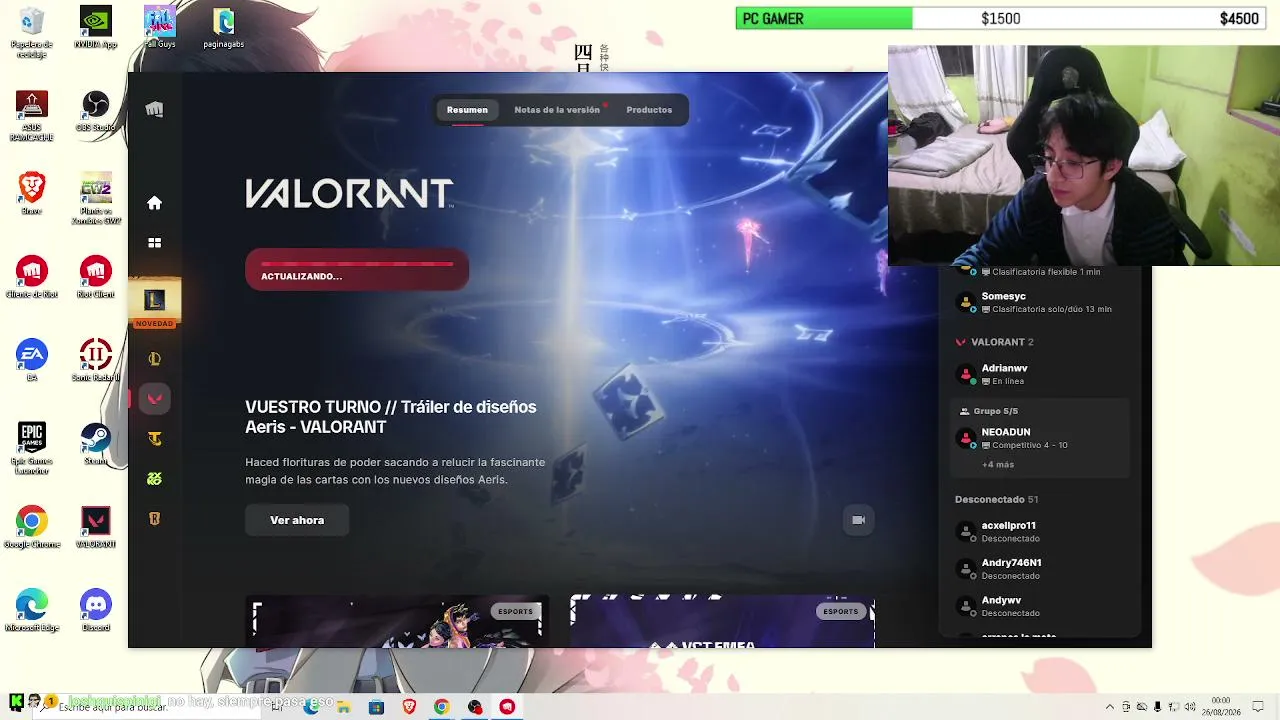Open Cliente de Riot desktop shortcut
Viewport: 1280px width, 720px height.
[32, 277]
